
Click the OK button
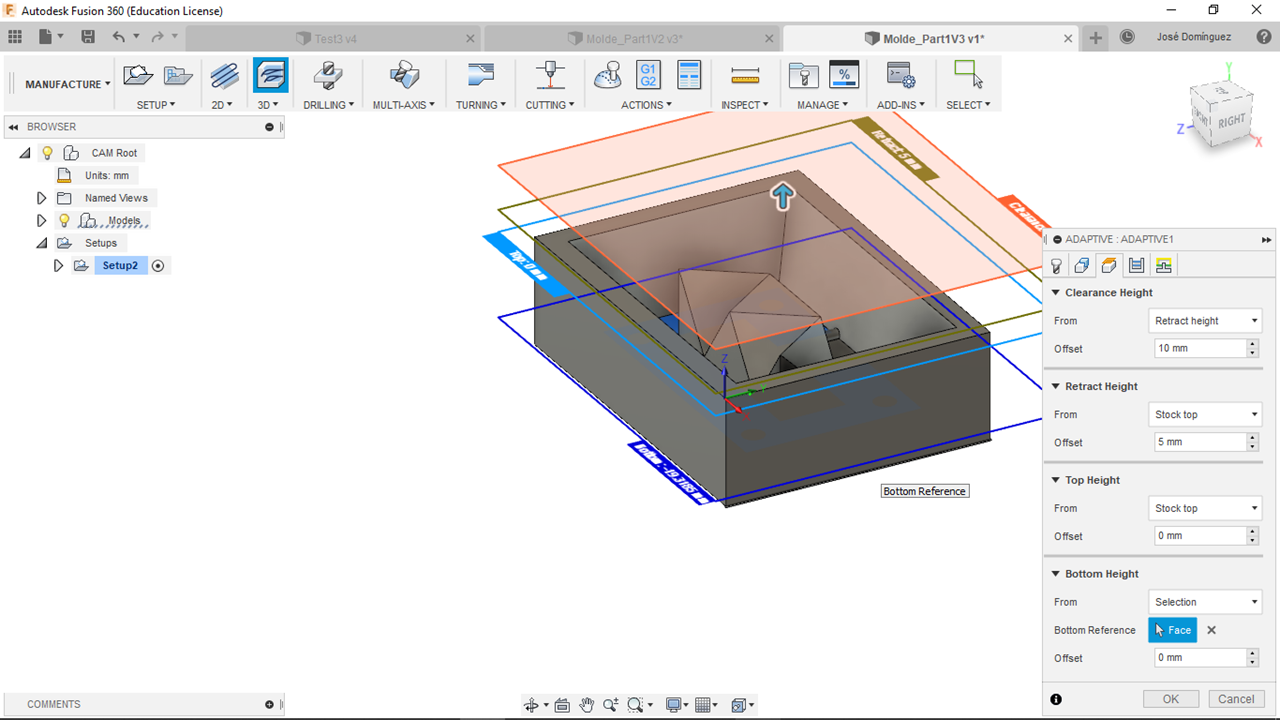1171,699
